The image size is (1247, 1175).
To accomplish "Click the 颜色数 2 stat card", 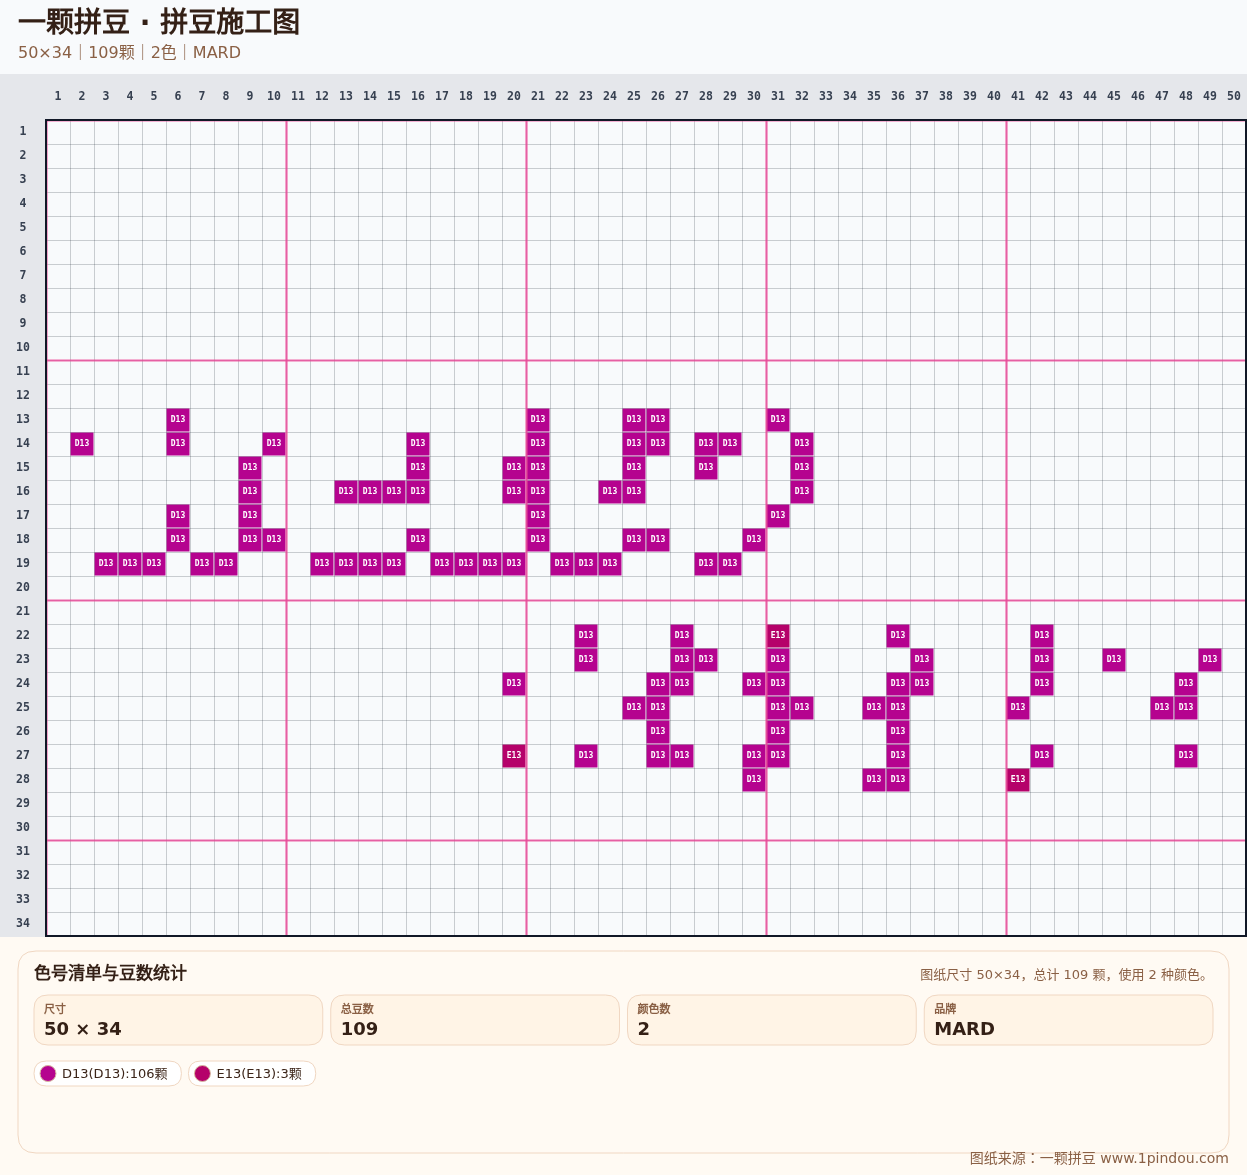I will coord(772,1020).
